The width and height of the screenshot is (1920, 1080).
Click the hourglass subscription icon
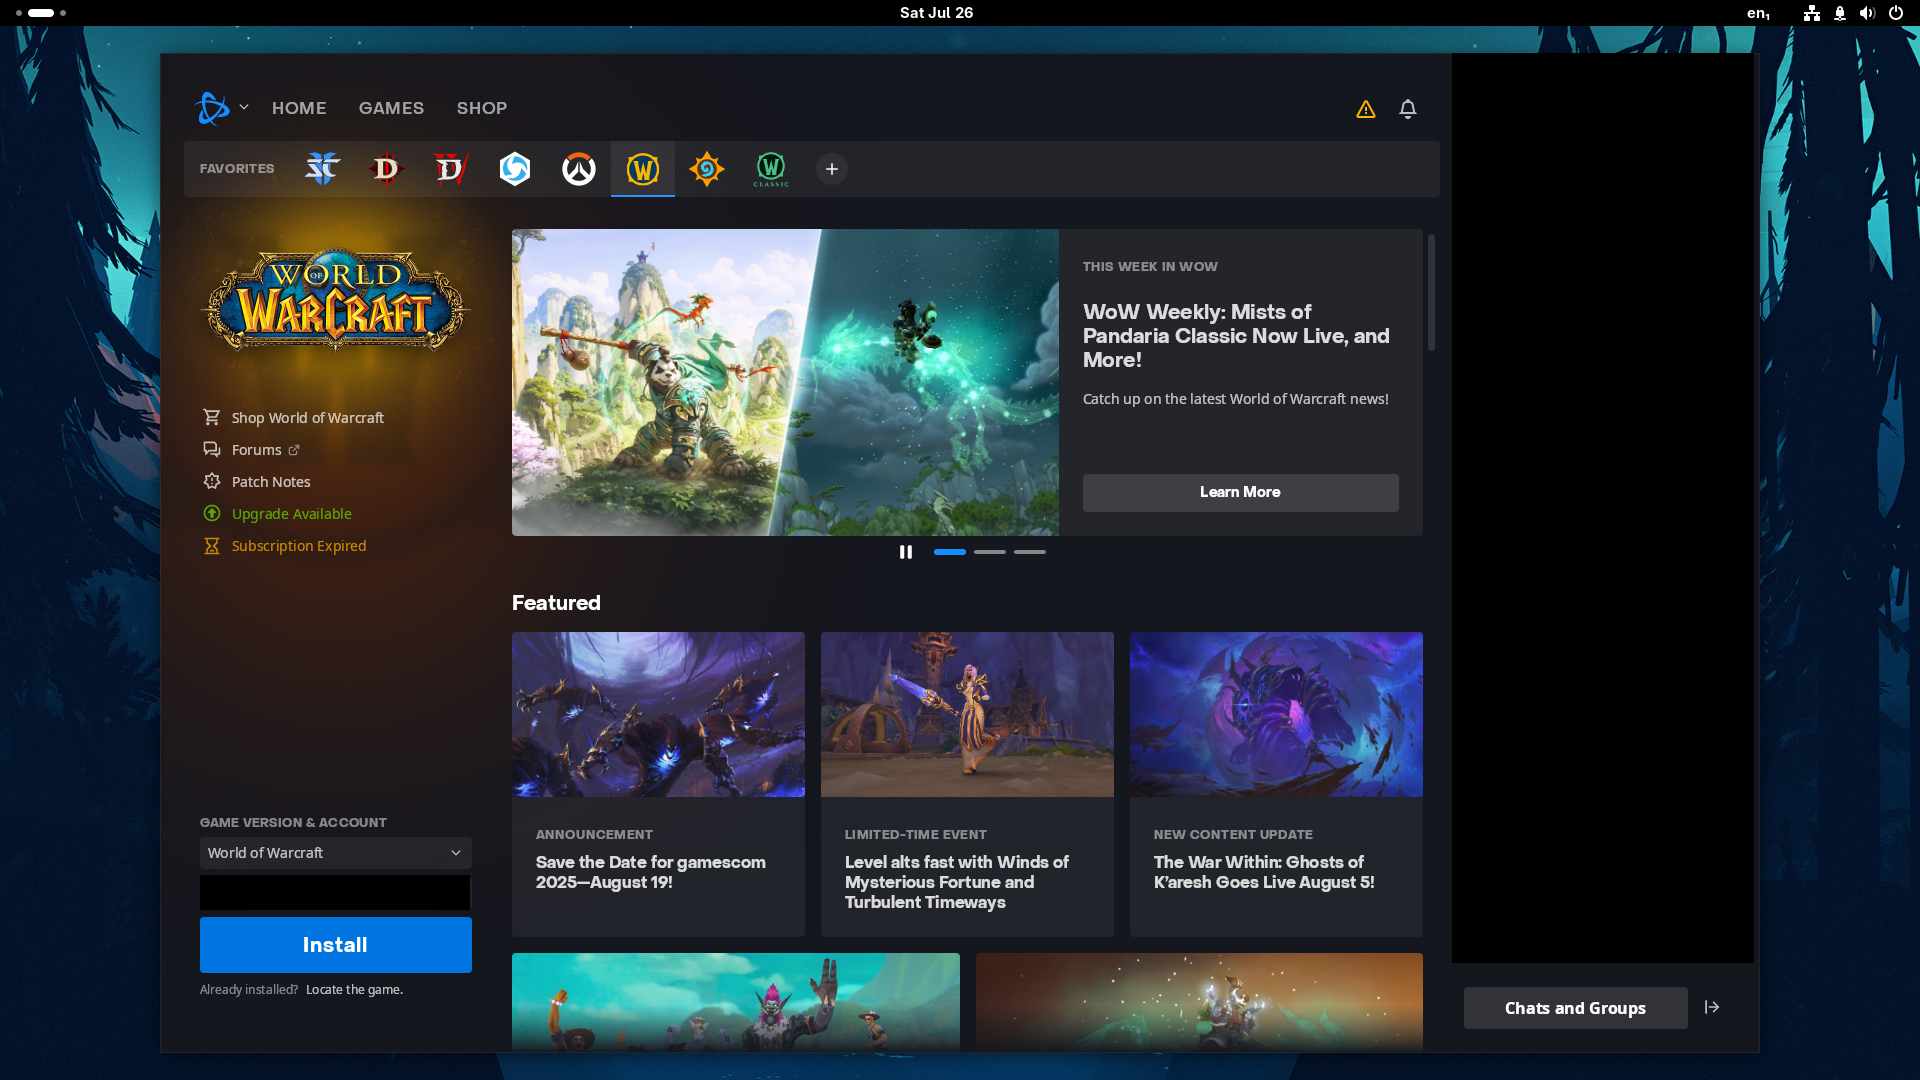pos(212,546)
